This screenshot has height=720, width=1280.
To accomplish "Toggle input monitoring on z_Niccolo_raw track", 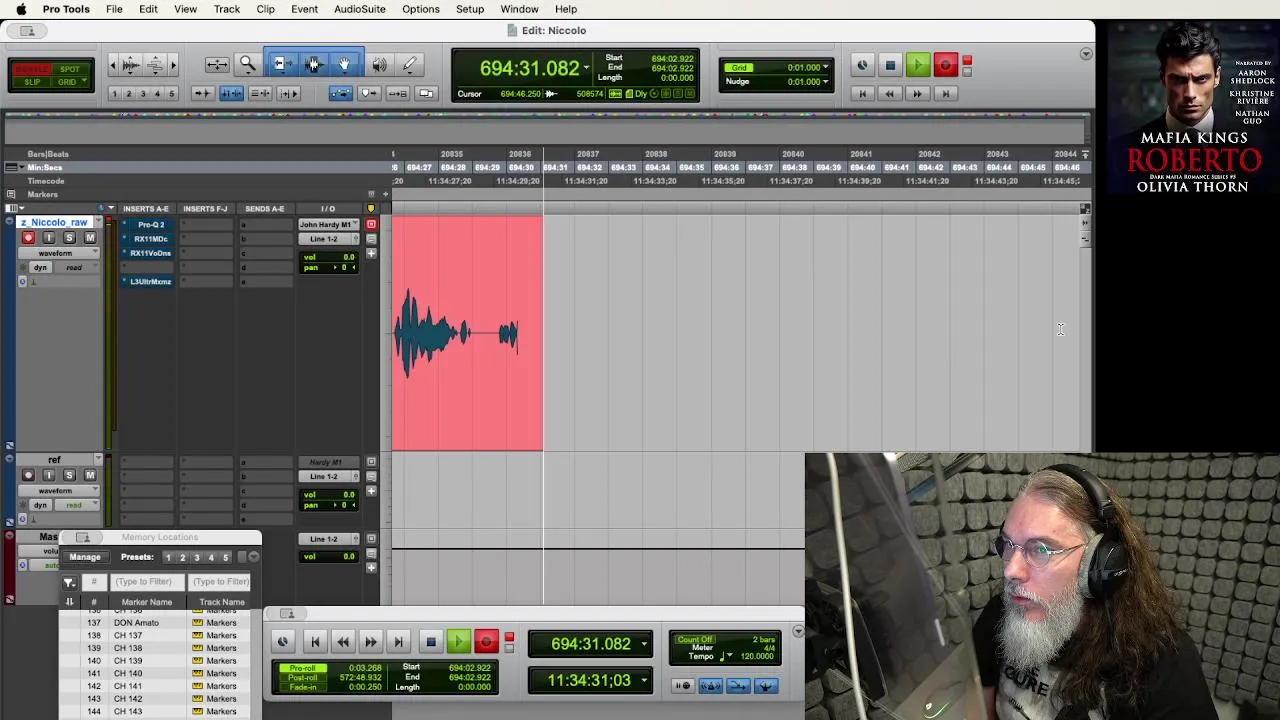I will click(x=49, y=238).
